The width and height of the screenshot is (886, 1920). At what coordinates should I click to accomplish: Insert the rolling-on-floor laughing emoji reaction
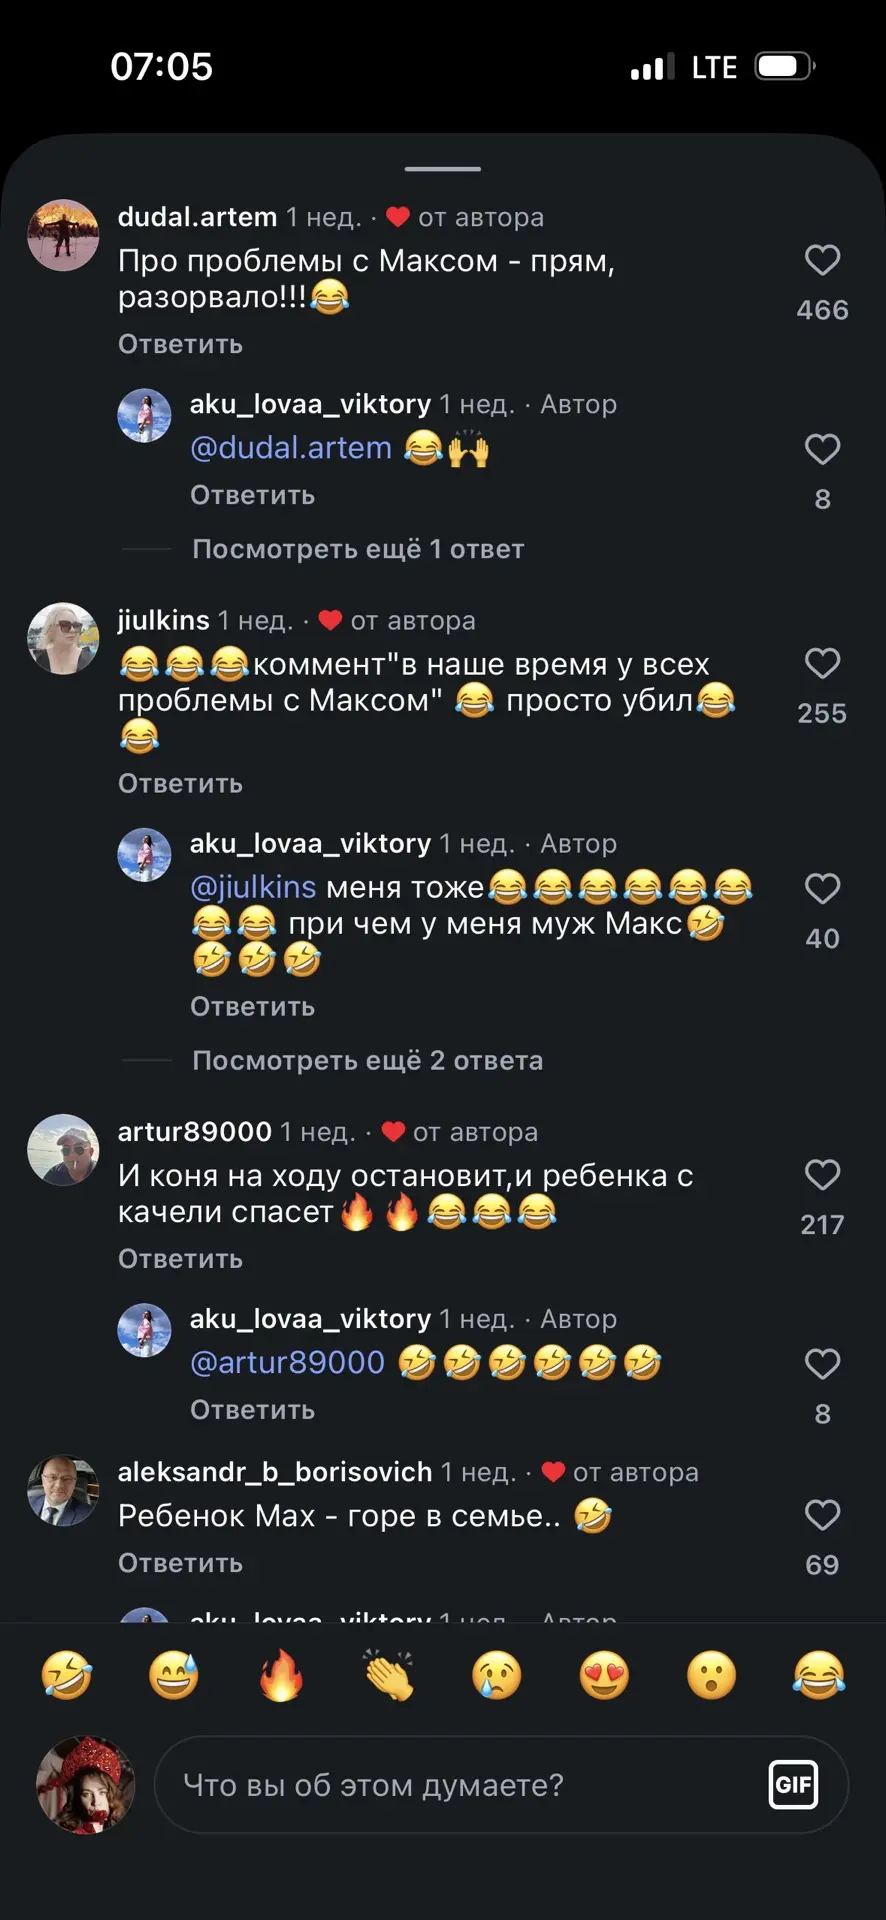click(67, 1675)
